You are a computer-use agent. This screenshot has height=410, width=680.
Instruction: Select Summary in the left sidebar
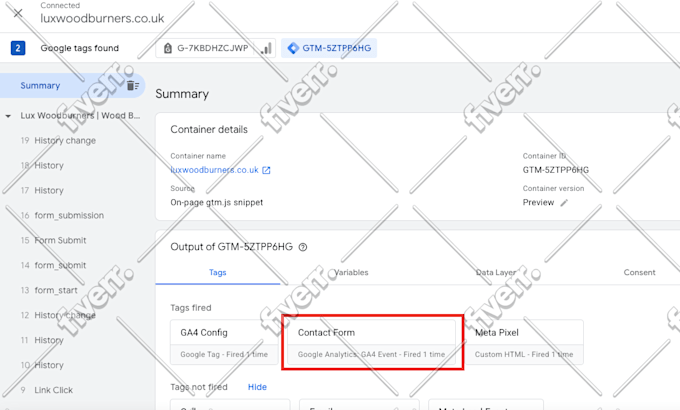72,85
